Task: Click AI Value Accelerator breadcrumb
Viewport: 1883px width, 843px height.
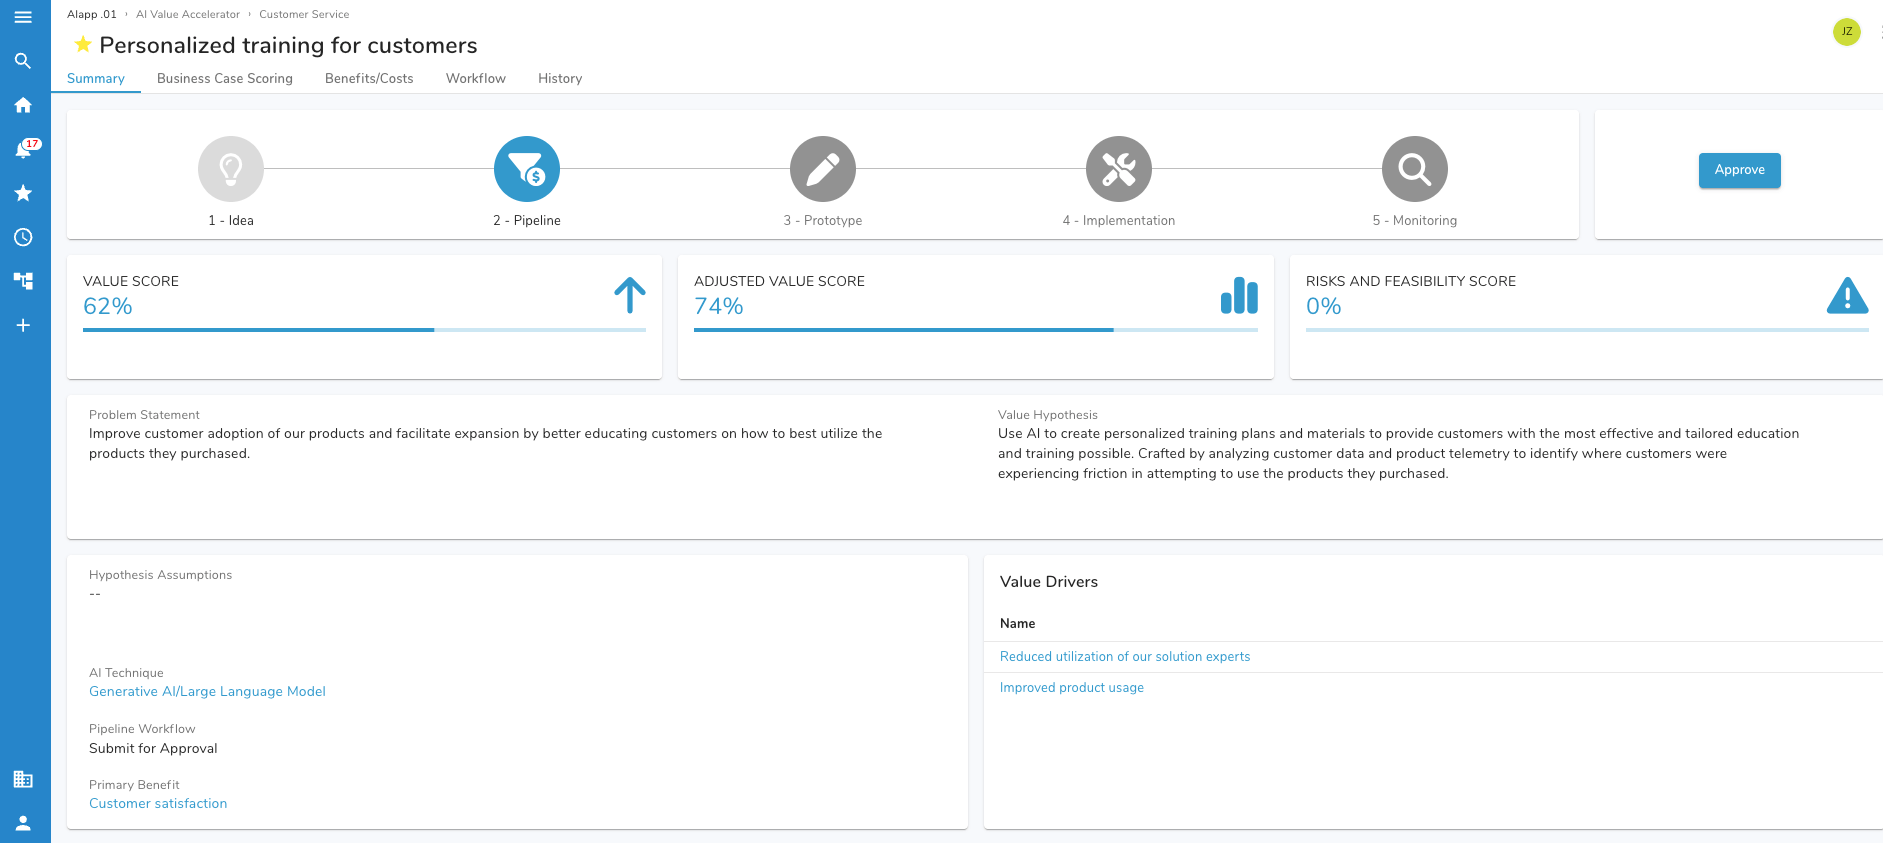Action: click(x=188, y=14)
